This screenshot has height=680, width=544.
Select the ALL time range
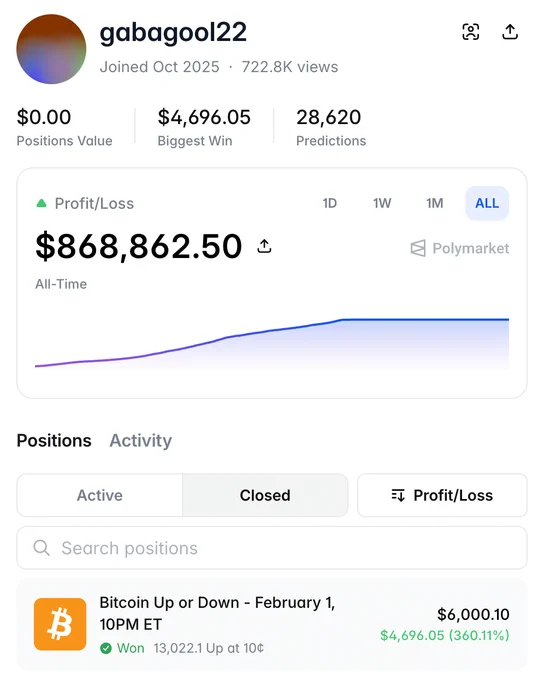click(487, 203)
